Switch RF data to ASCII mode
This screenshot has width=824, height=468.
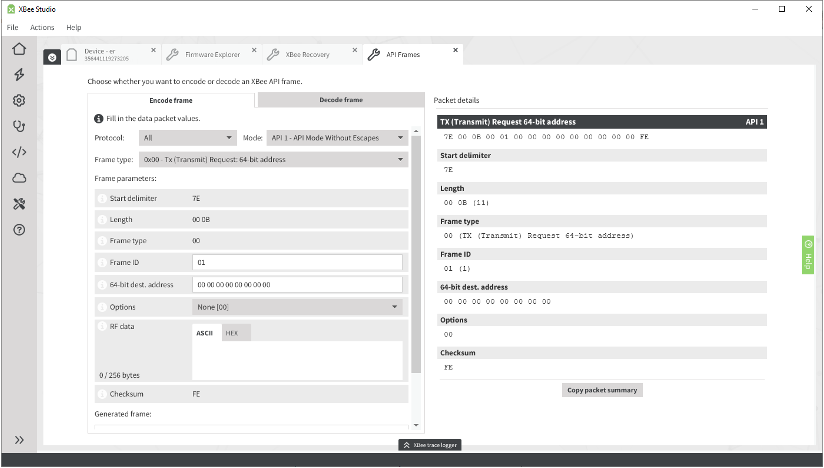coord(205,333)
